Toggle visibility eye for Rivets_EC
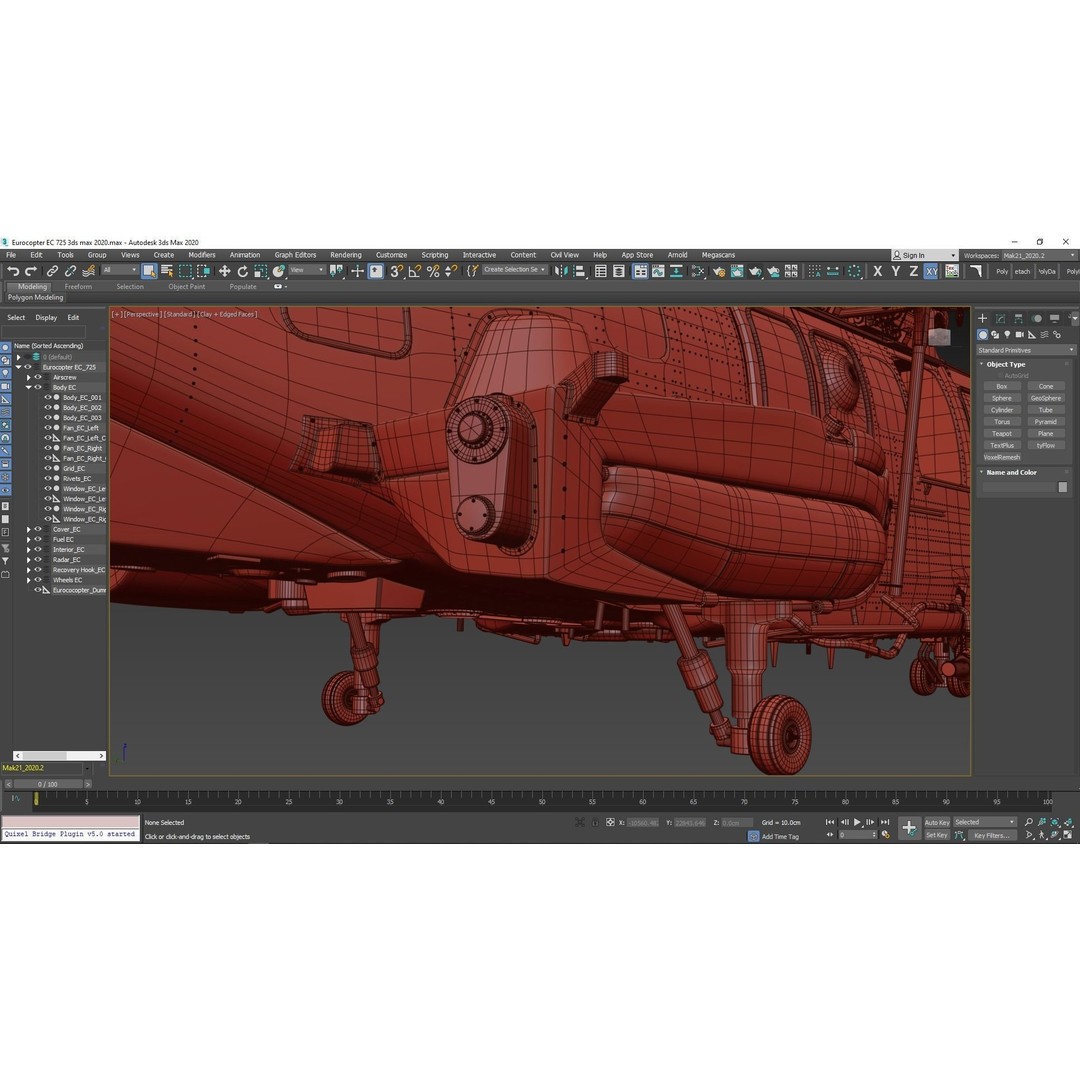Image resolution: width=1080 pixels, height=1080 pixels. 48,479
